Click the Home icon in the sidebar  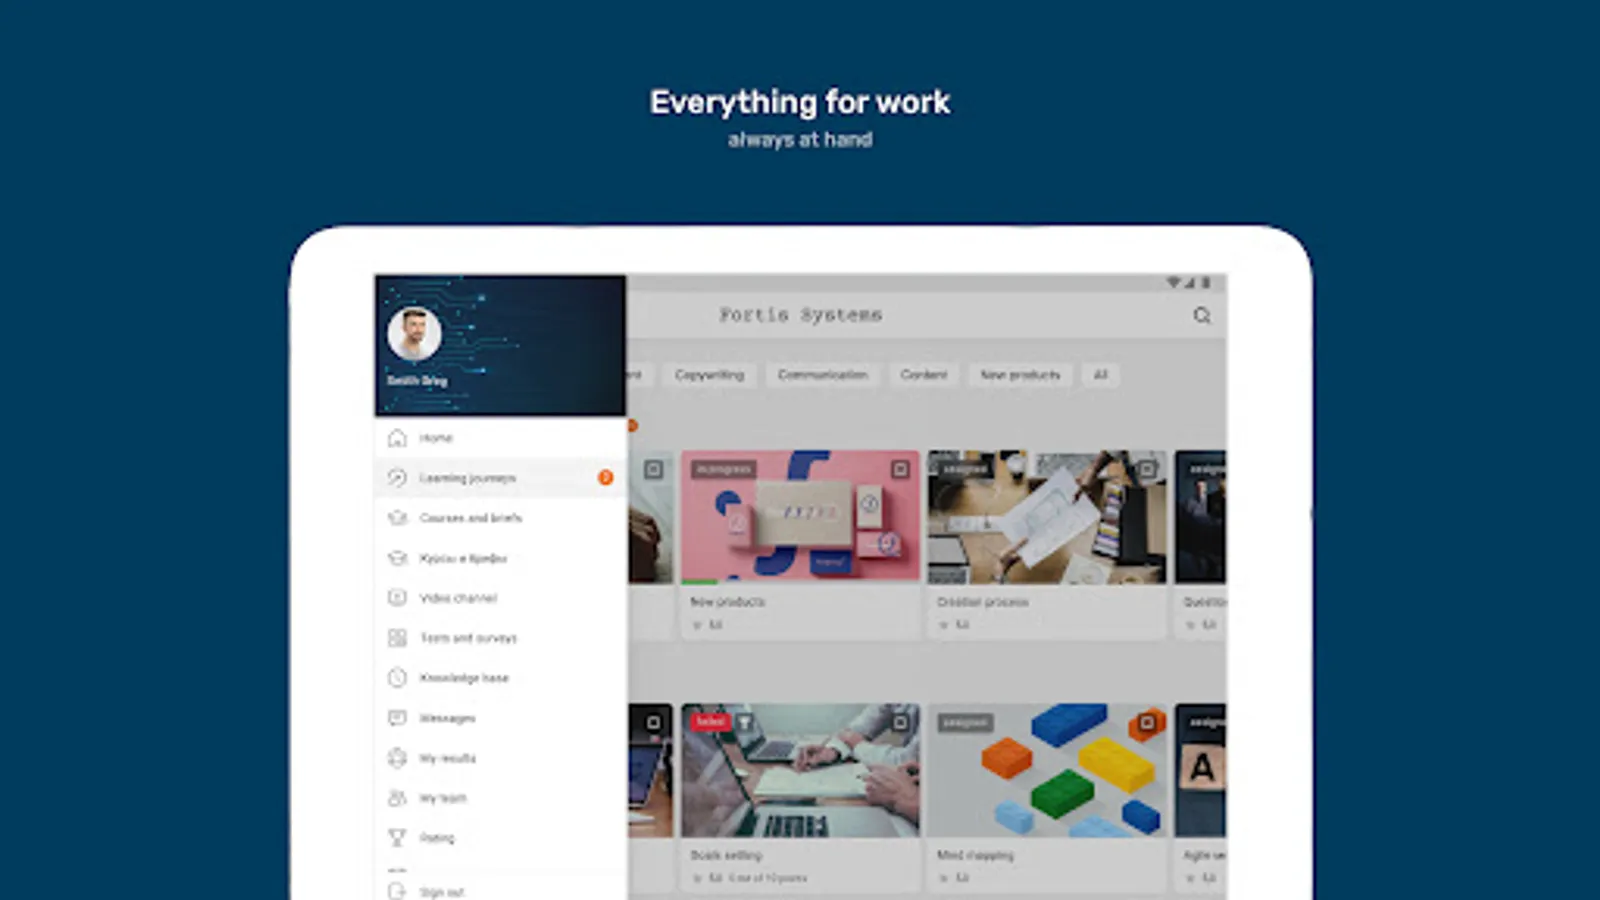pyautogui.click(x=397, y=438)
